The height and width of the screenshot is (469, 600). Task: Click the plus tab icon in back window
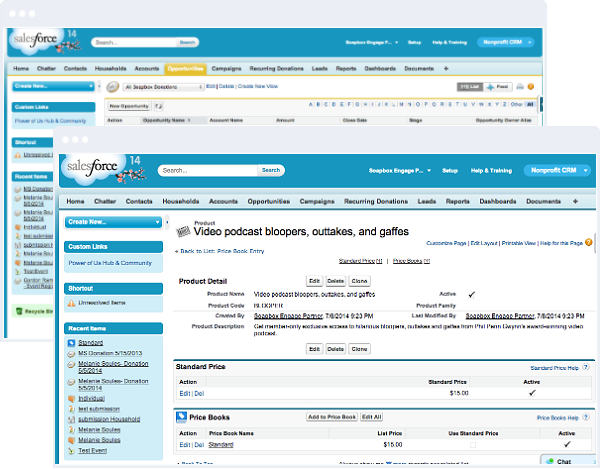[x=446, y=68]
